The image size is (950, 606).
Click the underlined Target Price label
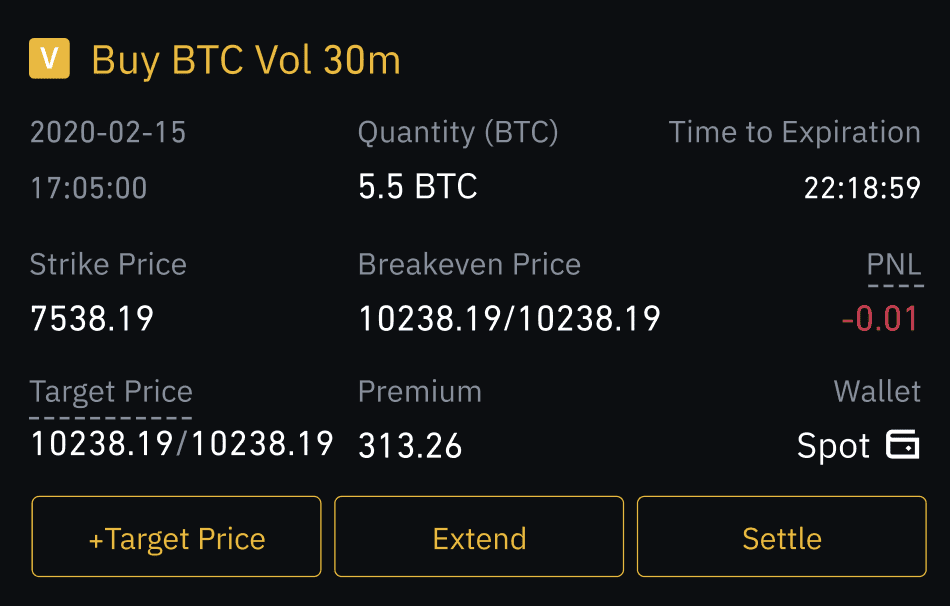coord(111,392)
